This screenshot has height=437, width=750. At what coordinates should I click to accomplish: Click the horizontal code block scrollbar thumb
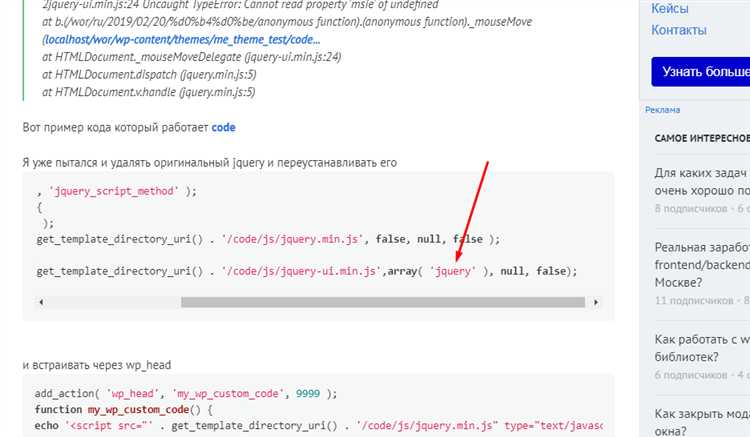[383, 302]
